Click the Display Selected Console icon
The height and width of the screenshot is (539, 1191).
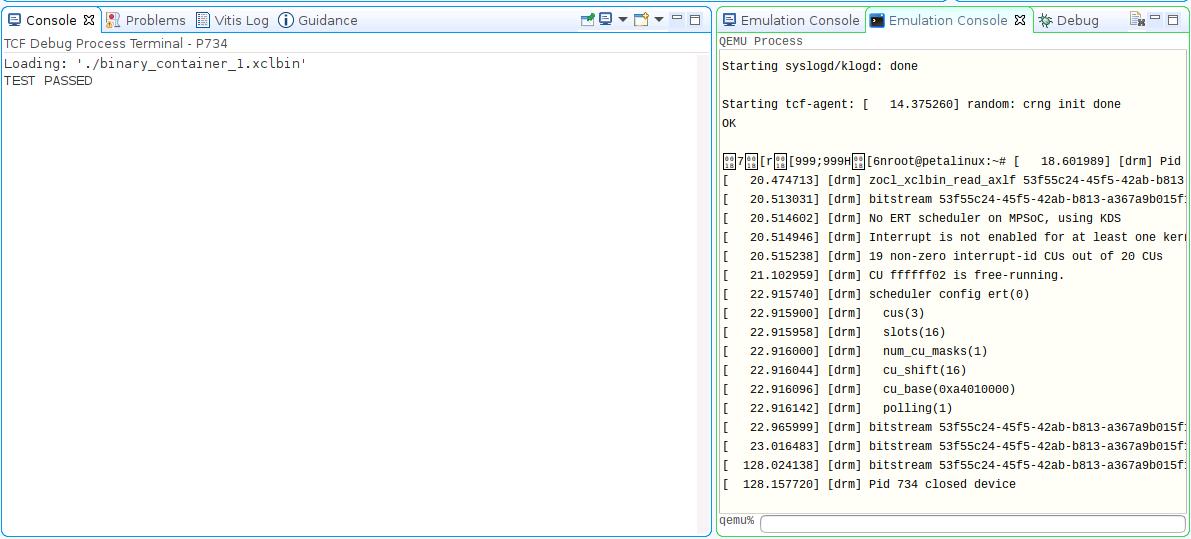click(x=606, y=20)
